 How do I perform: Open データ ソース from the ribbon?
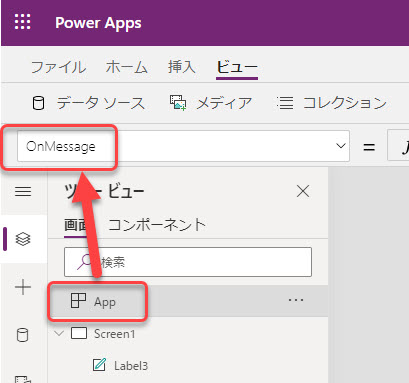[x=89, y=103]
